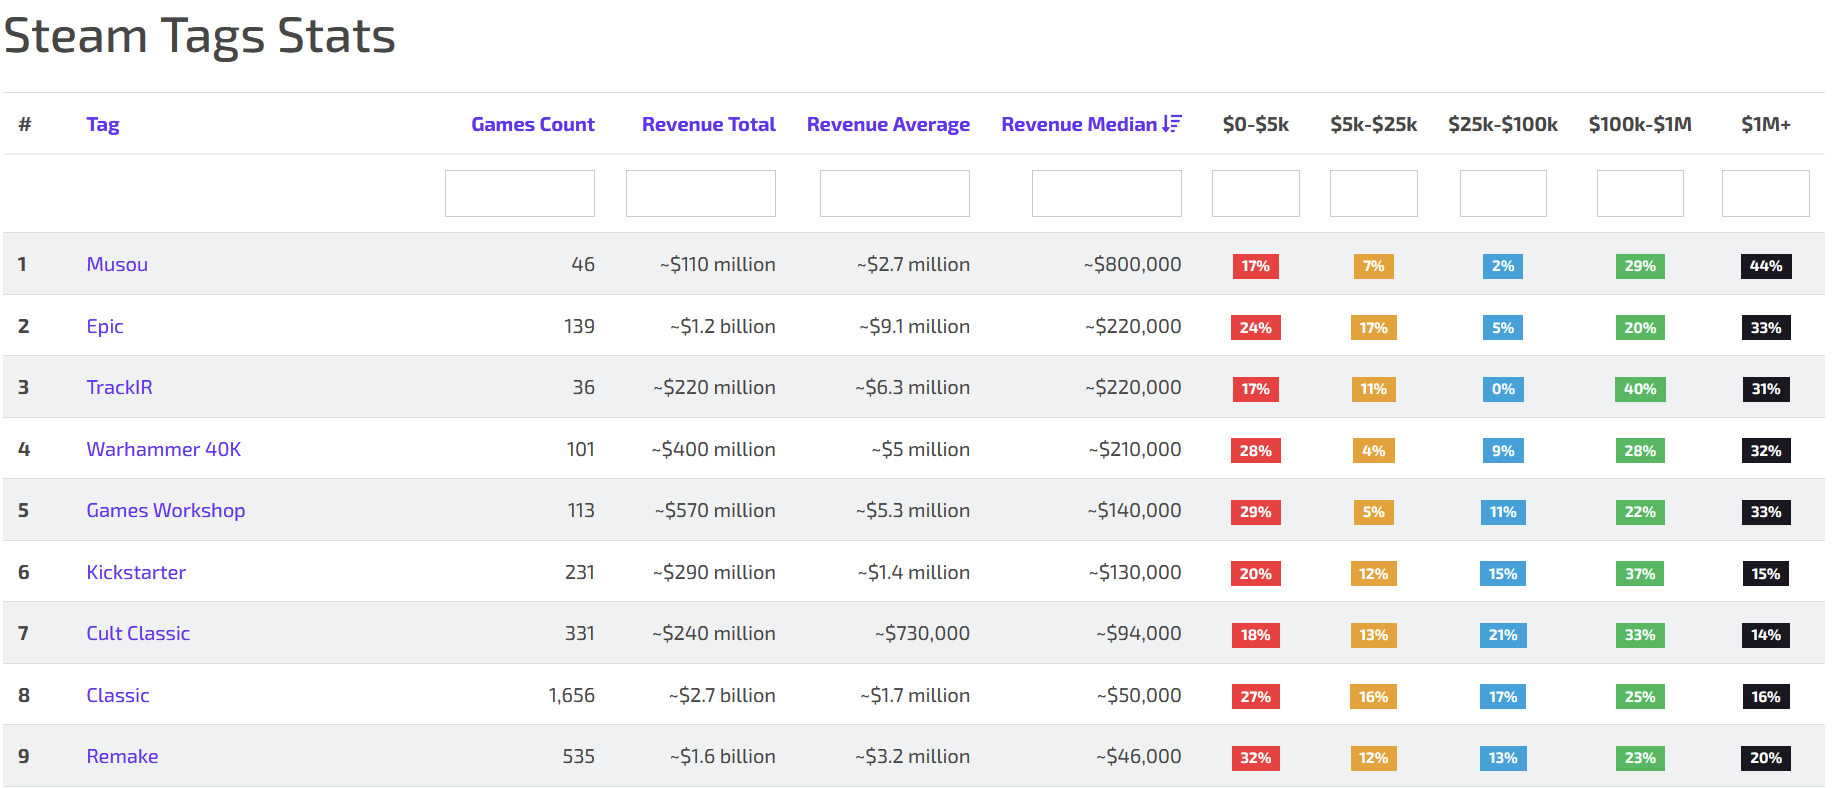Open the Musou tag link
The width and height of the screenshot is (1839, 788).
tap(117, 264)
